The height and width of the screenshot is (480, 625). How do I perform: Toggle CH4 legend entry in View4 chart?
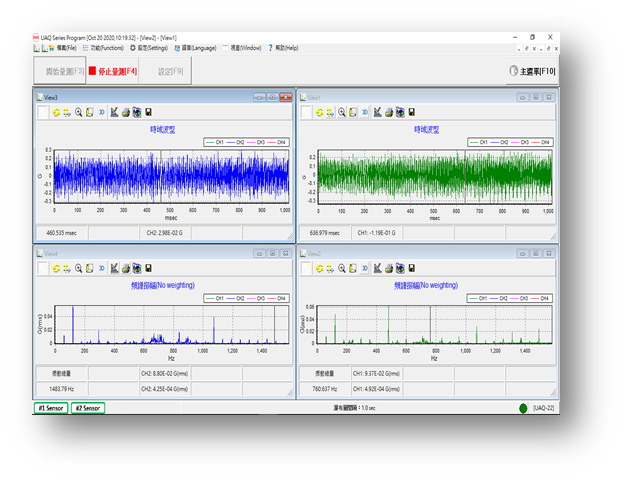click(278, 298)
